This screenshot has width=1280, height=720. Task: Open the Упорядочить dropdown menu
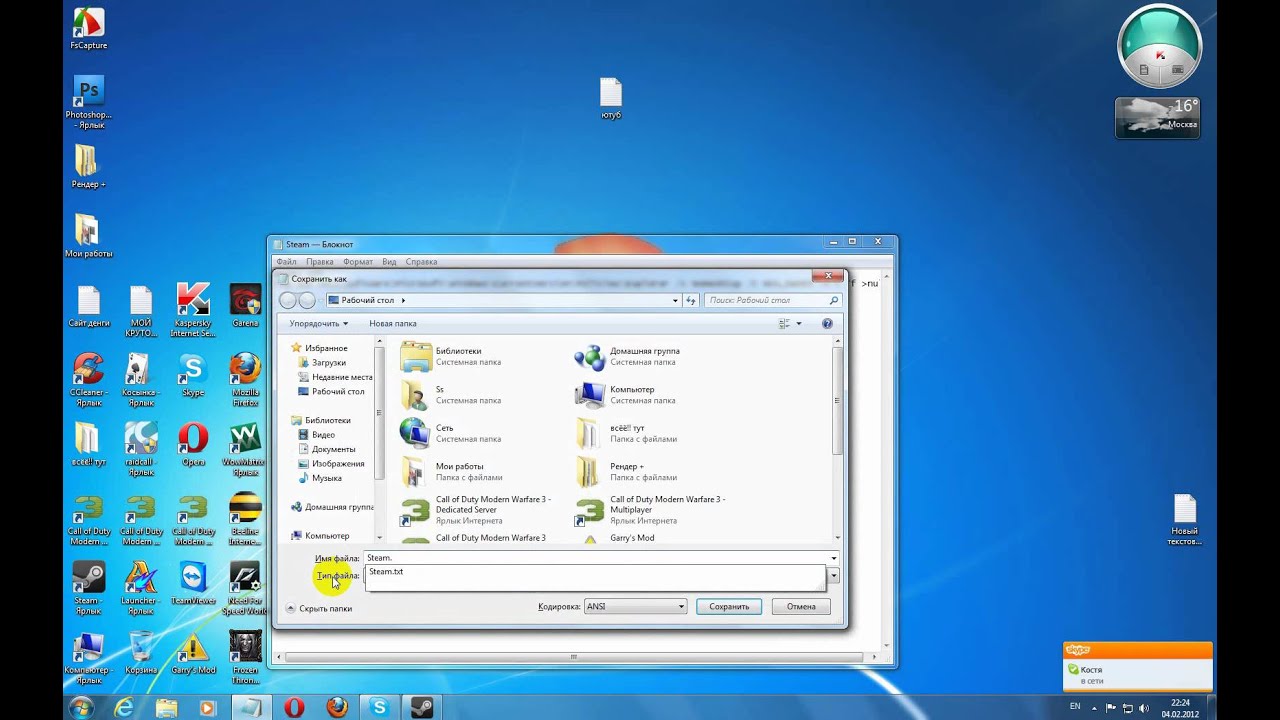coord(319,324)
